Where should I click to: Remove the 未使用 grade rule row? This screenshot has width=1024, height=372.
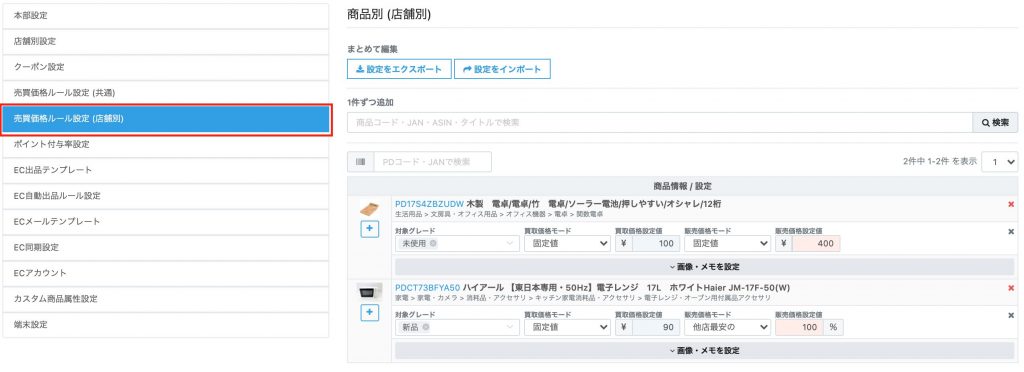click(x=1011, y=231)
